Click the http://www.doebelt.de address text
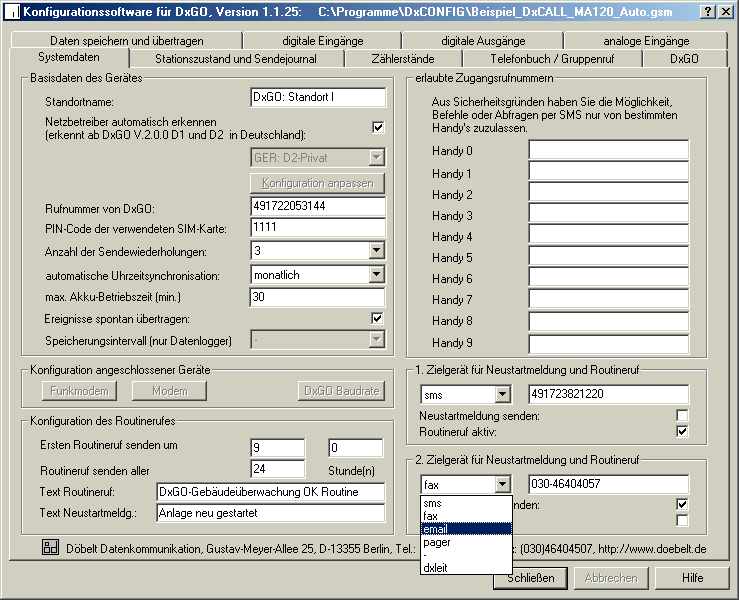Screen dimensions: 739x600 (652, 549)
